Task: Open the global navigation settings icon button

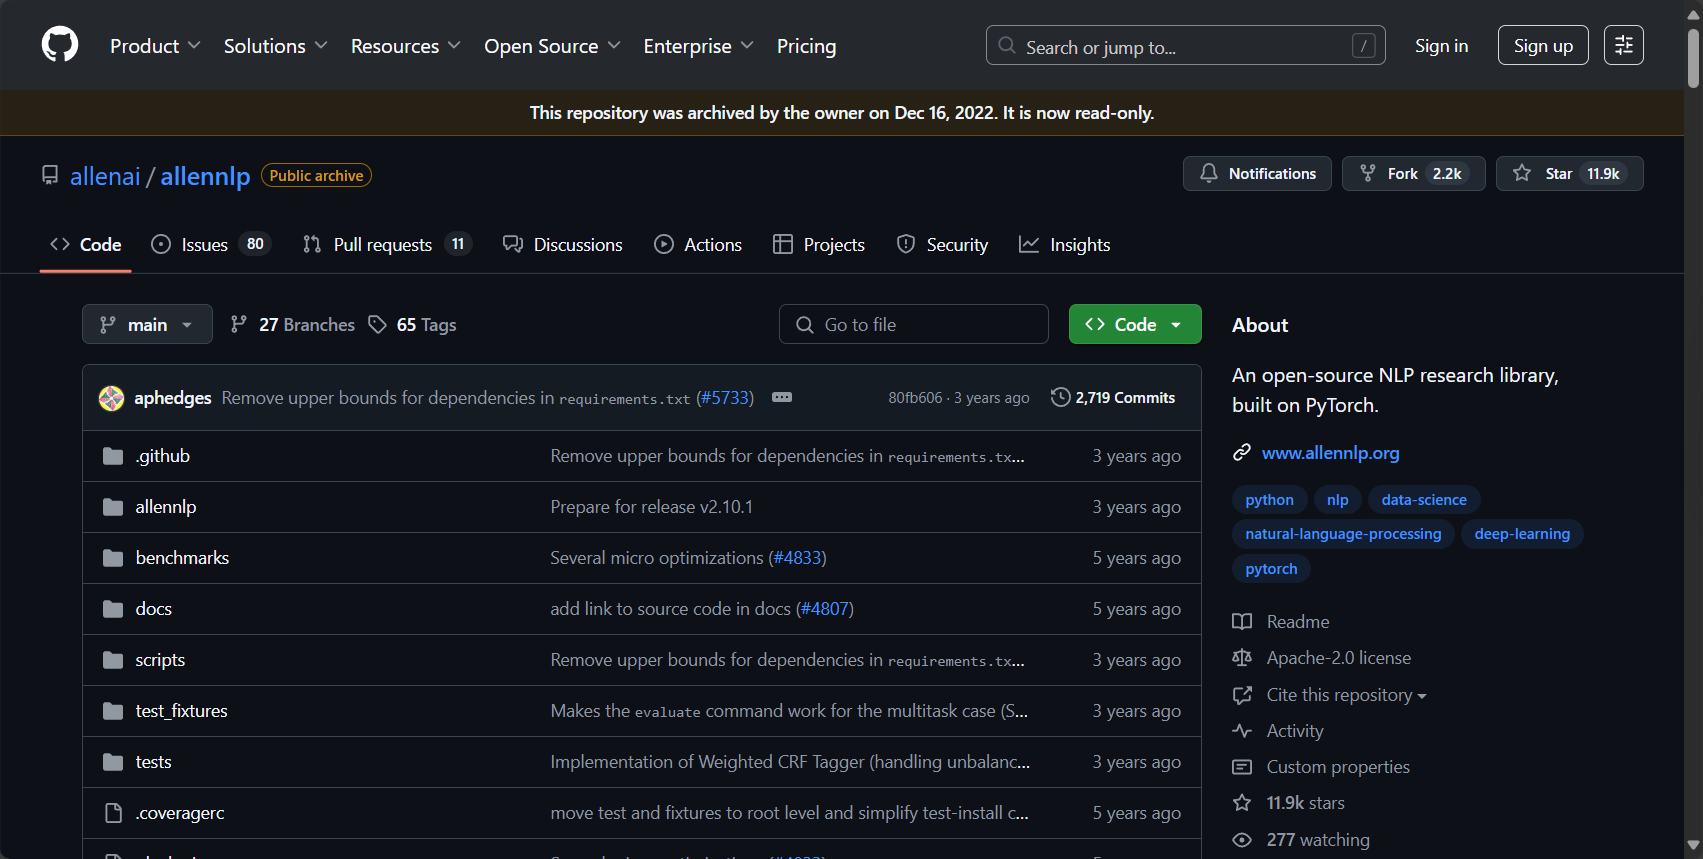Action: [1623, 45]
